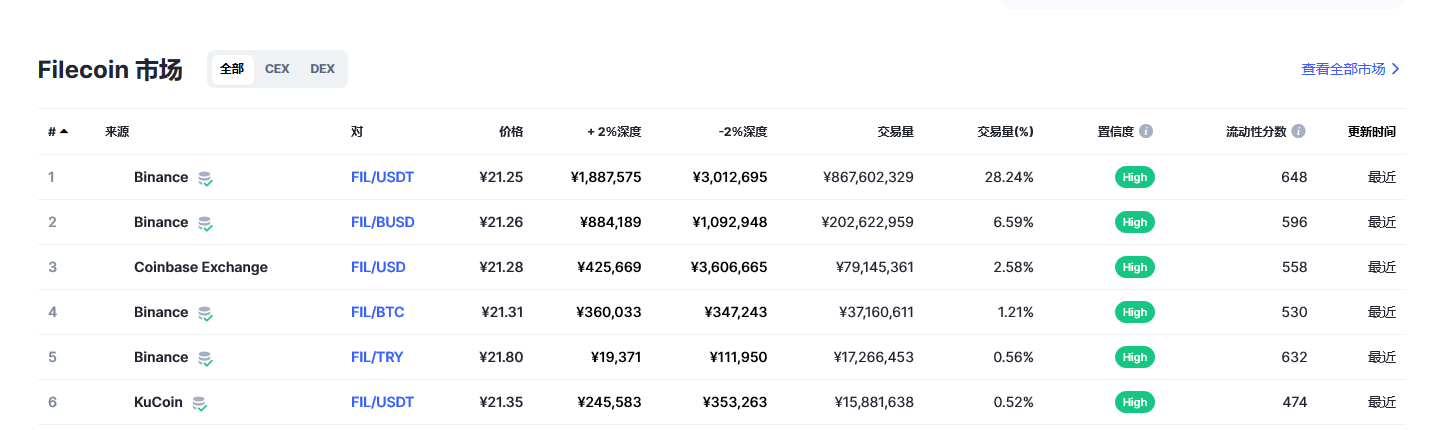Image resolution: width=1450 pixels, height=430 pixels.
Task: Open 查看全部市场 link
Action: point(1343,69)
